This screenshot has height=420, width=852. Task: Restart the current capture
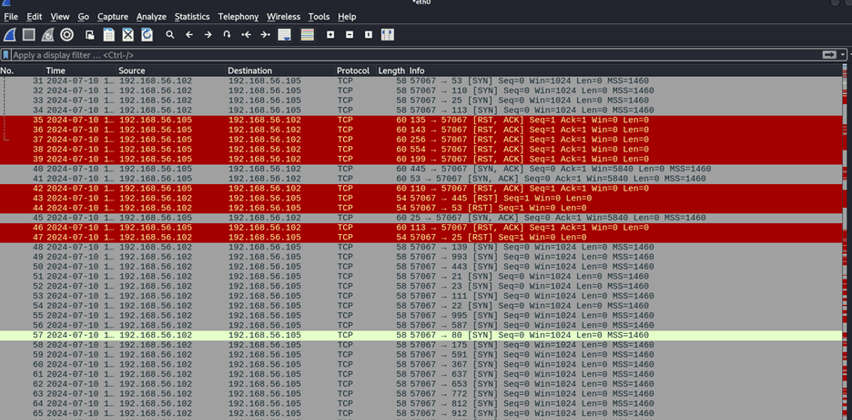pyautogui.click(x=48, y=35)
